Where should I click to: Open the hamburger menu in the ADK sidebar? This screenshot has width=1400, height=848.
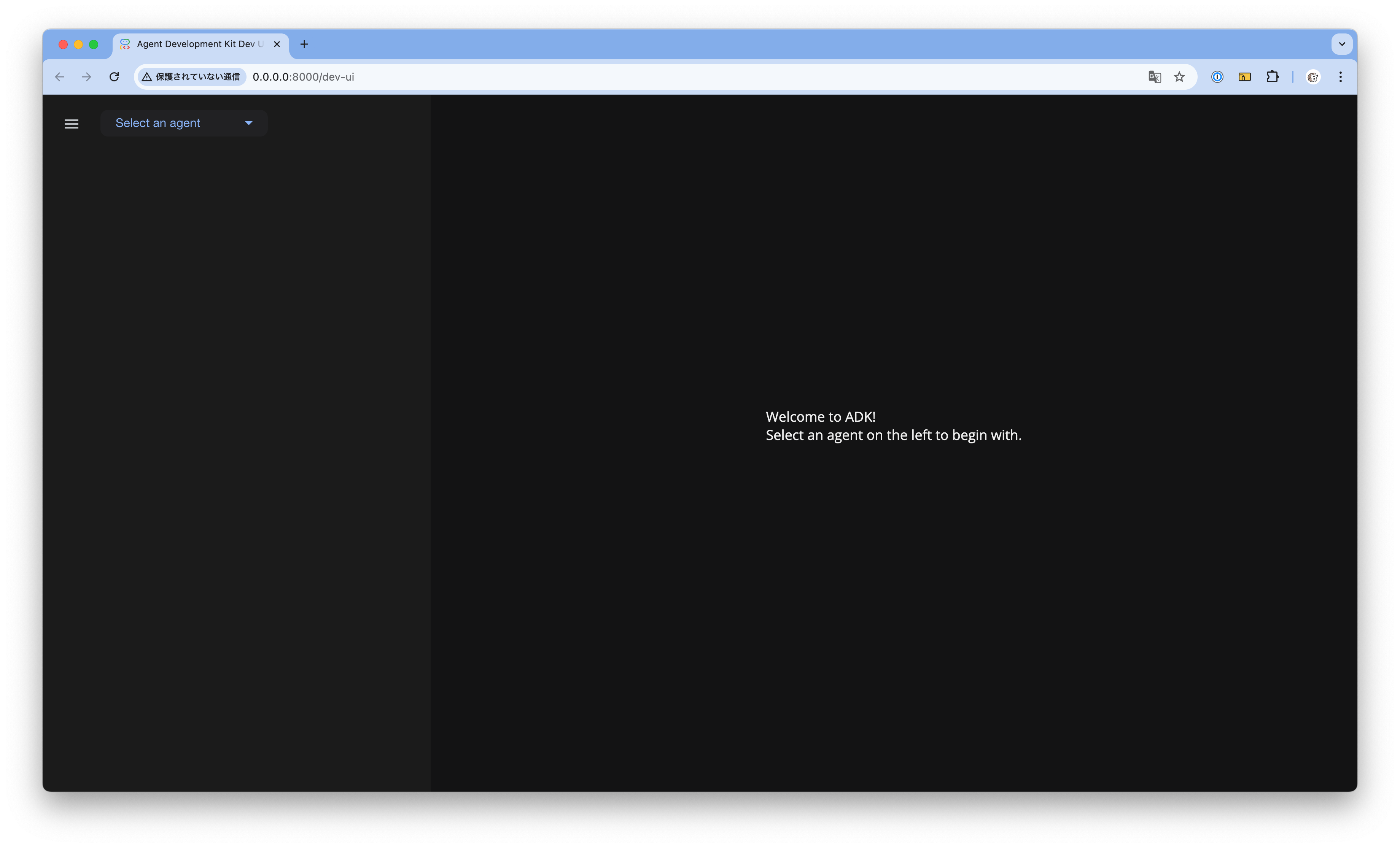click(71, 124)
